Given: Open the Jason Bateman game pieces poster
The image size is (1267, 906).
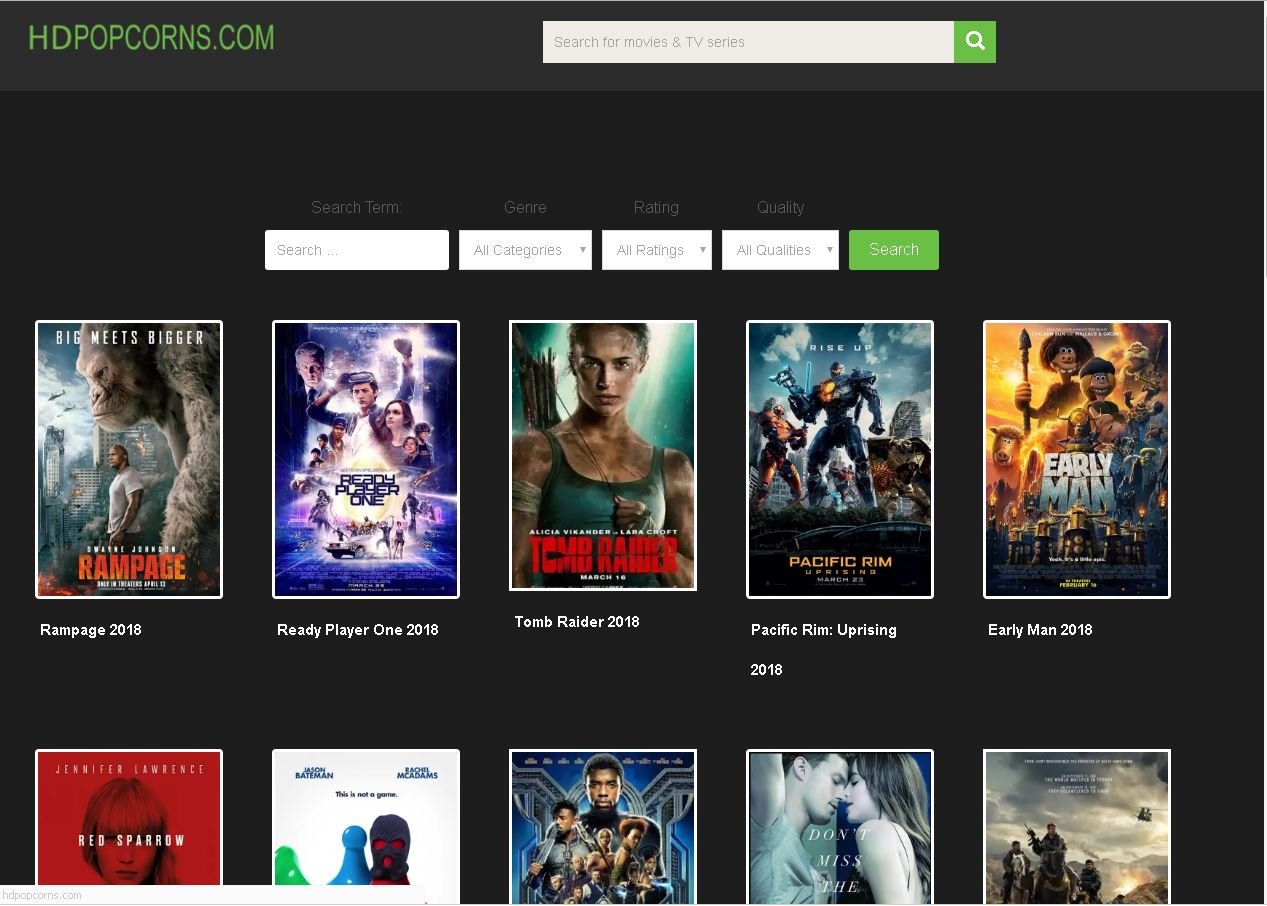Looking at the screenshot, I should pos(366,827).
